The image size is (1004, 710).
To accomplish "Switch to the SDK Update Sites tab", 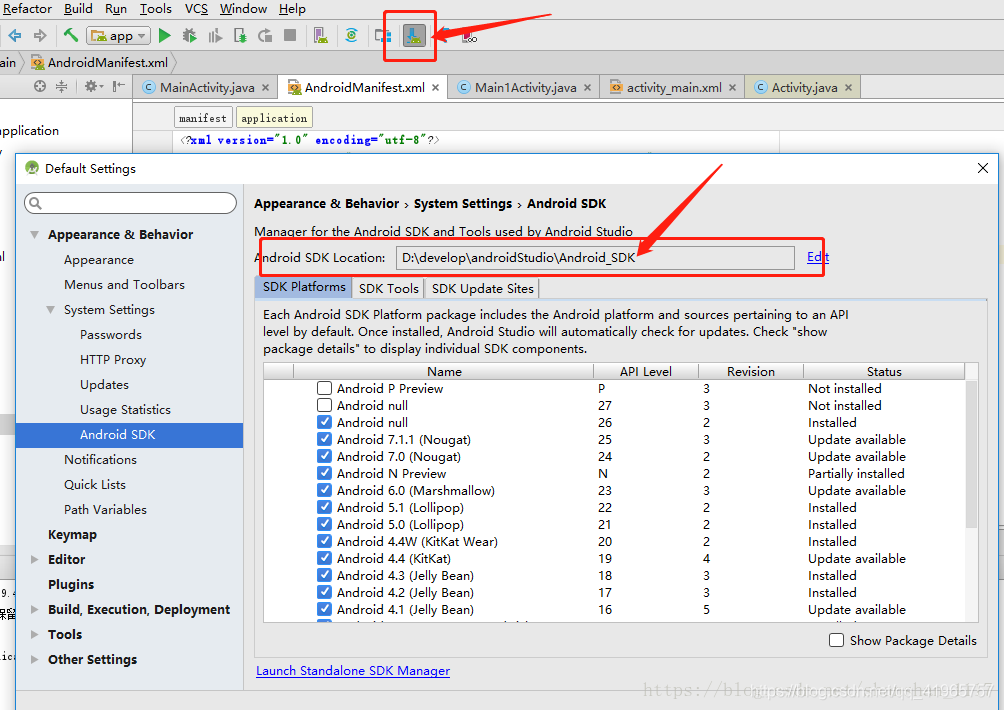I will [482, 288].
